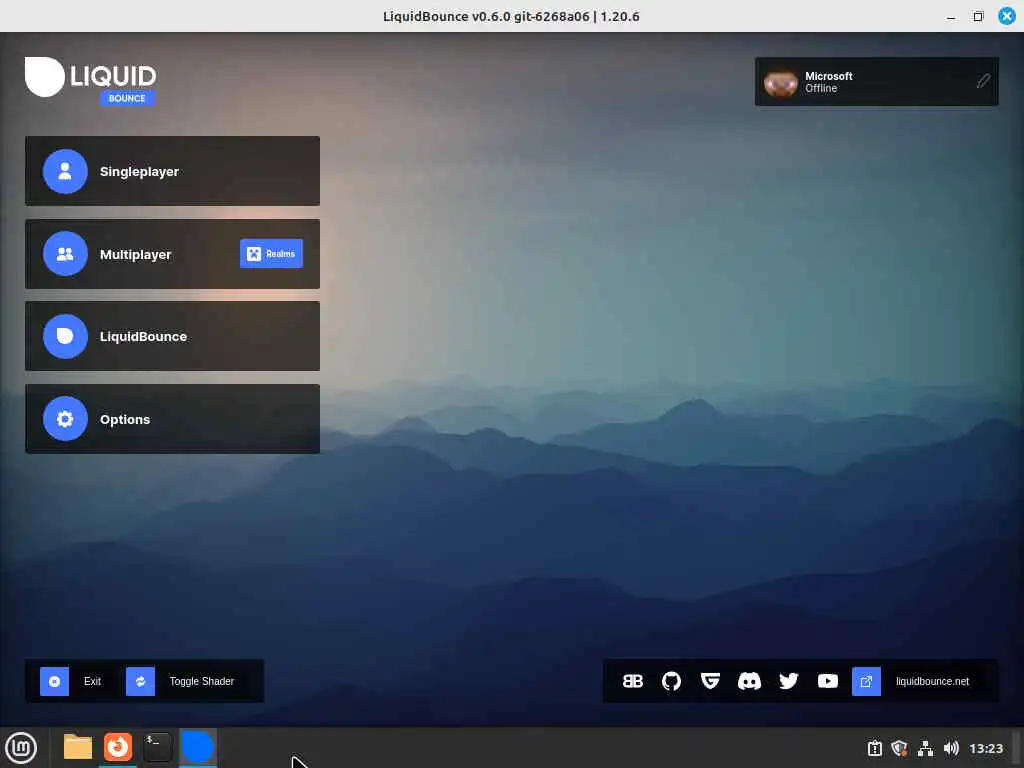The image size is (1024, 768).
Task: Open the Files folder in the taskbar
Action: (78, 747)
